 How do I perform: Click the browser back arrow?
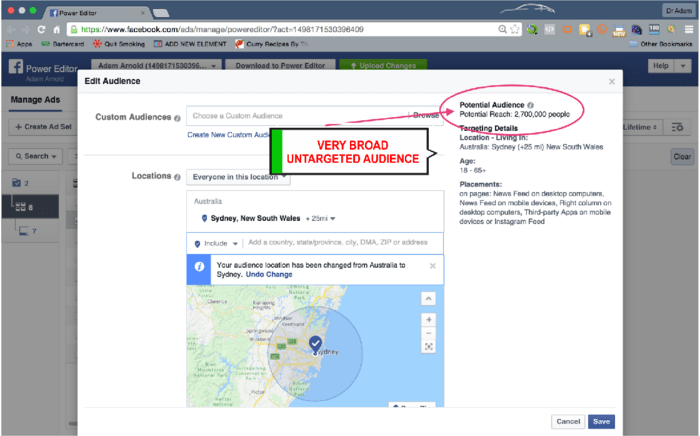(x=12, y=29)
